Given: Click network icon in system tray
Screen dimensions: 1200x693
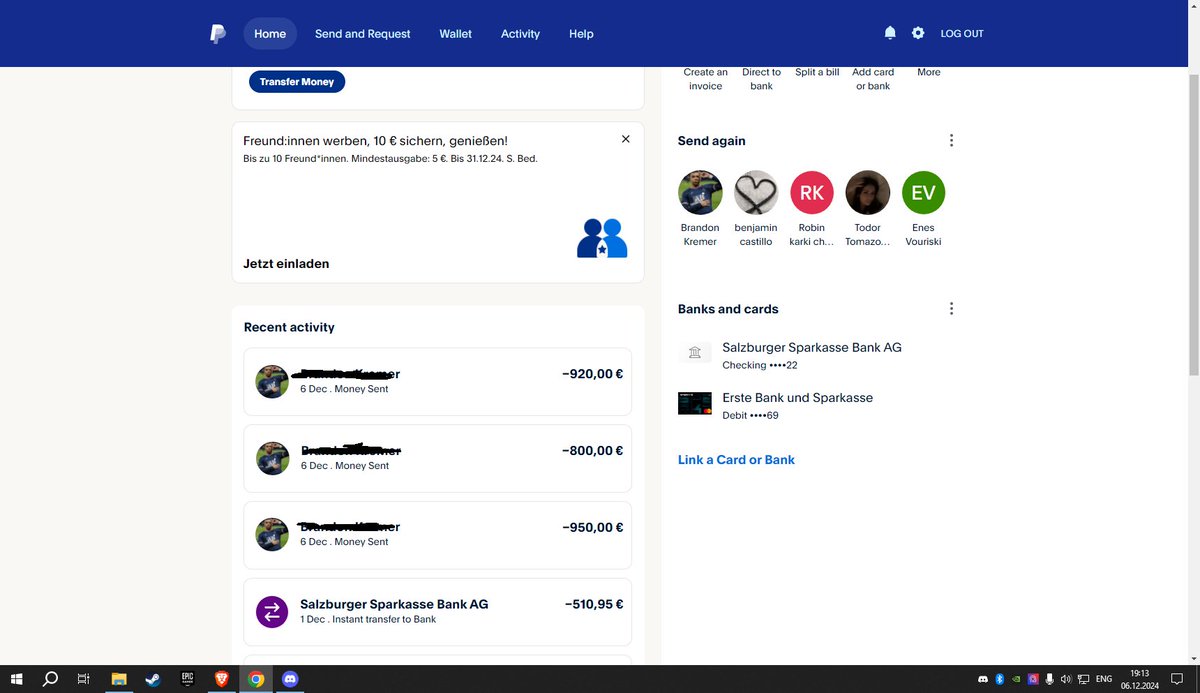Looking at the screenshot, I should pos(1083,679).
